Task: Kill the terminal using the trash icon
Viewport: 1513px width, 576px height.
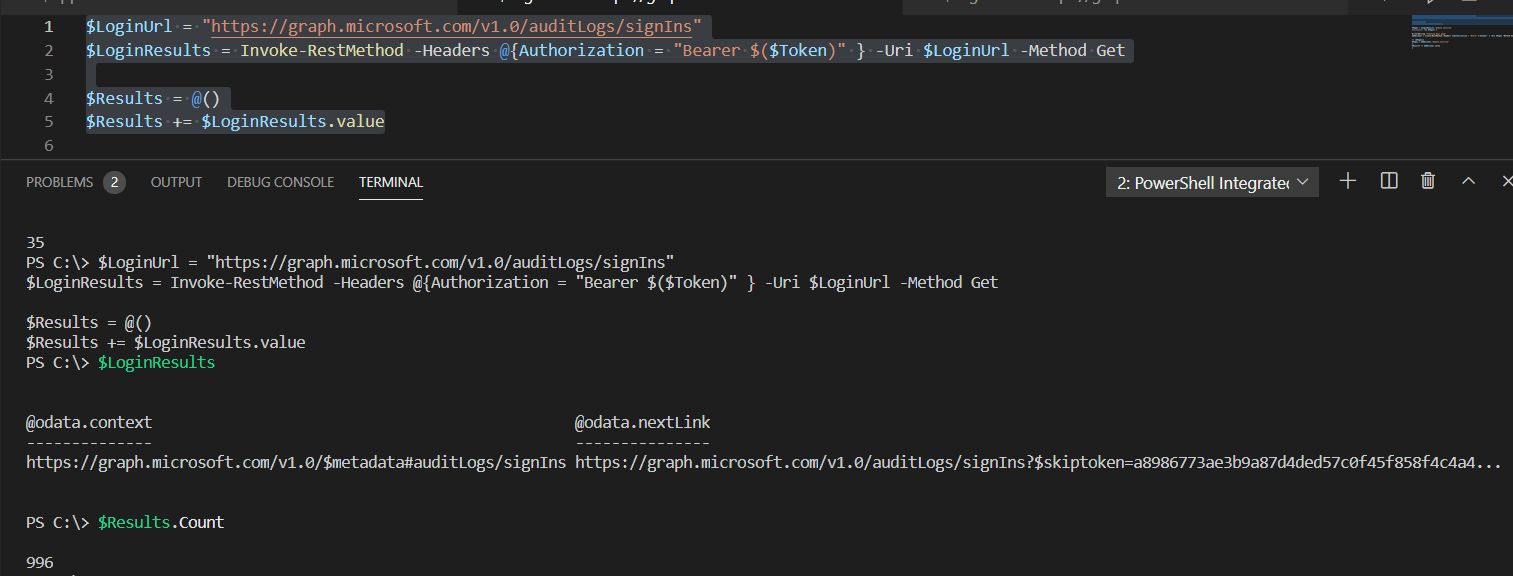Action: click(x=1427, y=181)
